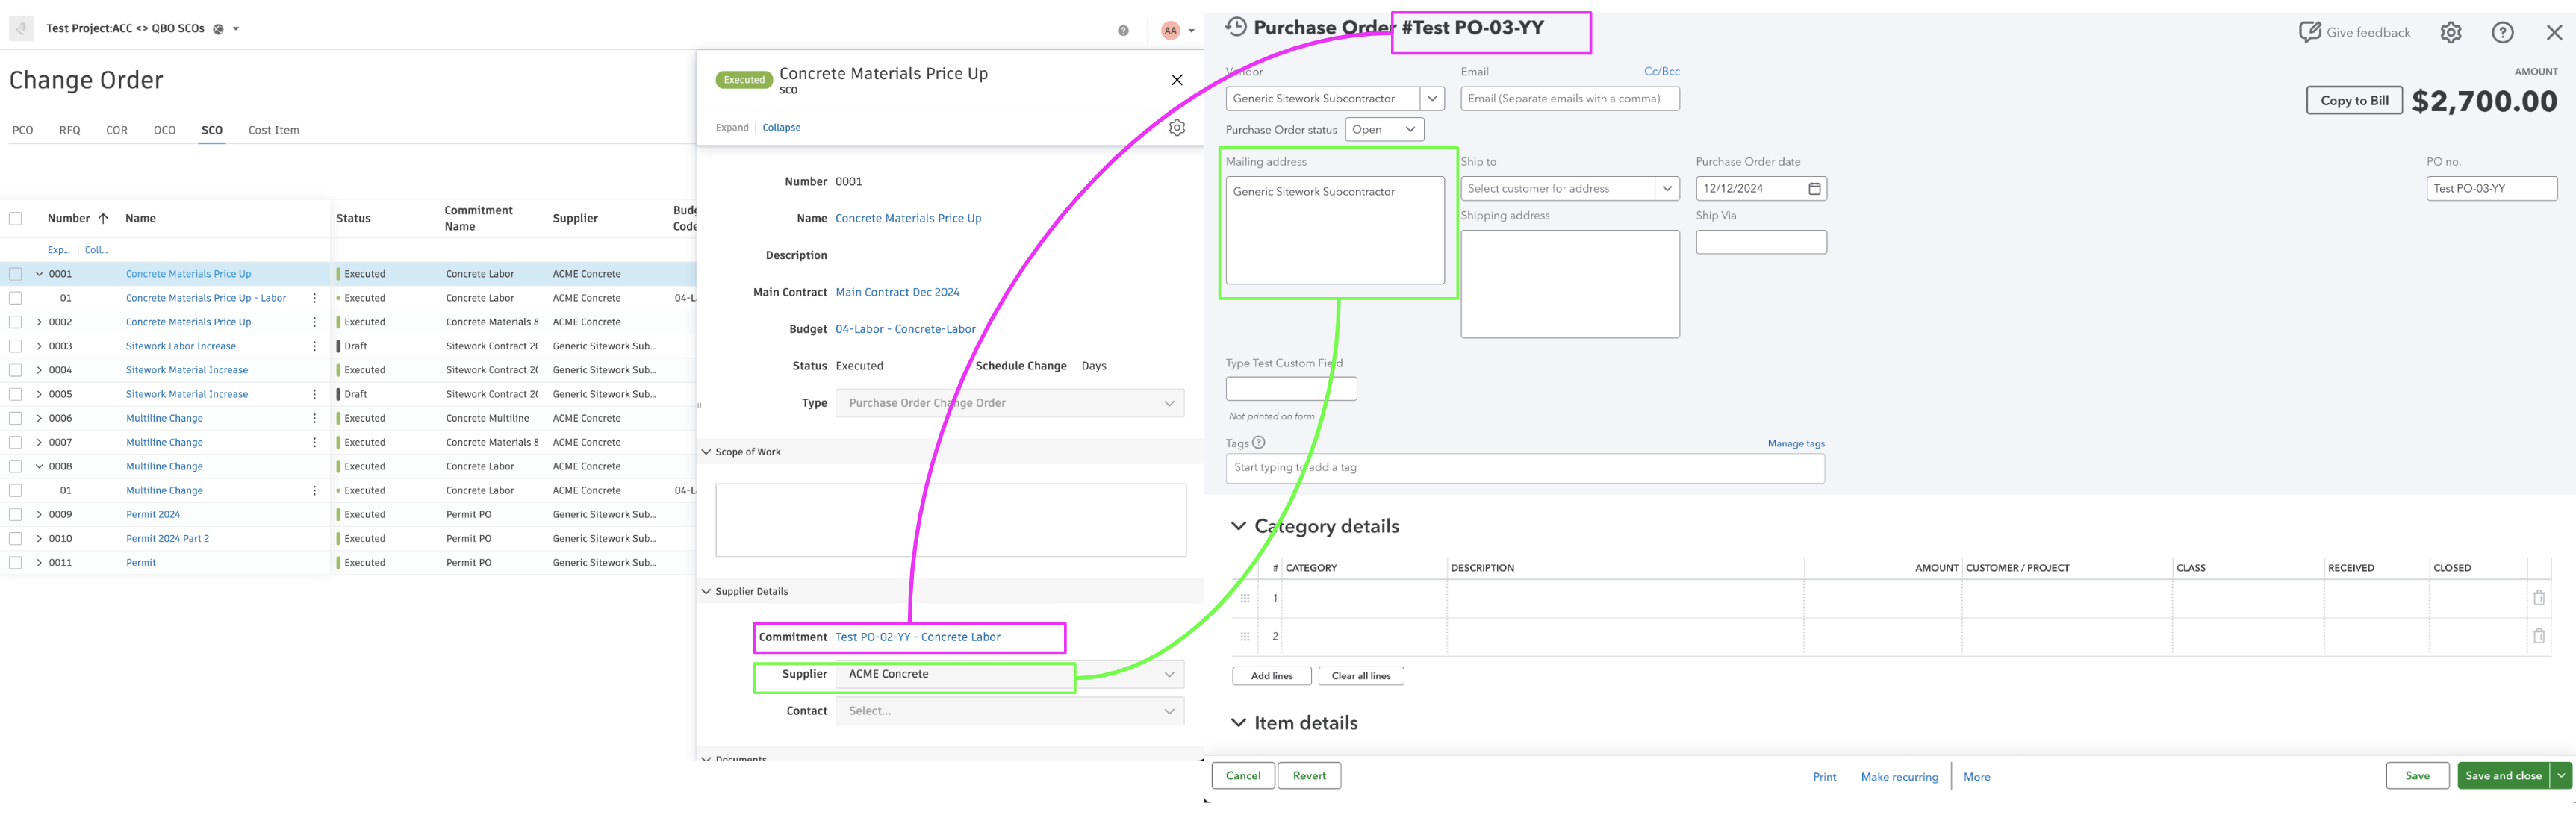Select the SCO tab
This screenshot has height=821, width=2576.
coord(212,130)
